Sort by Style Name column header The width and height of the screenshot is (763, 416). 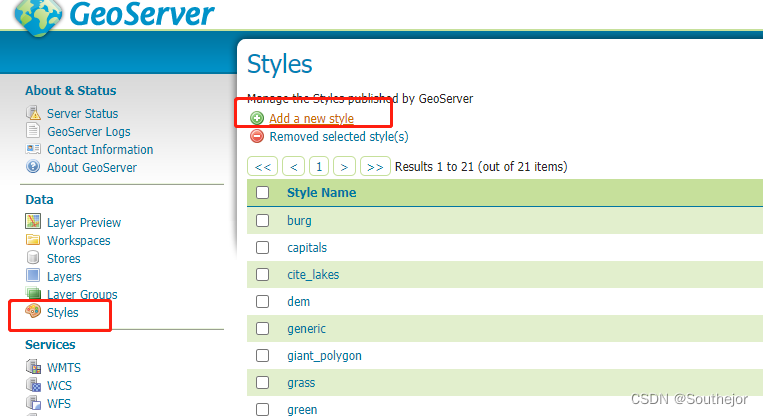click(322, 193)
